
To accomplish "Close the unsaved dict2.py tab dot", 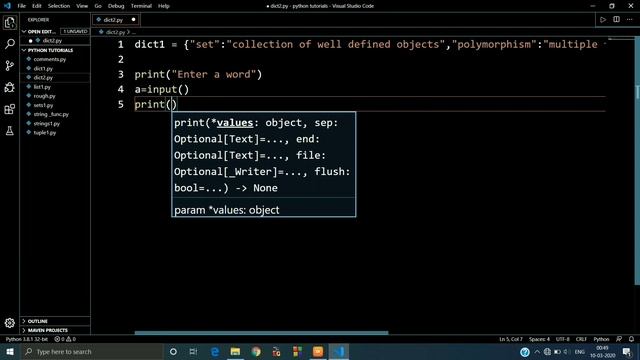I will 133,20.
